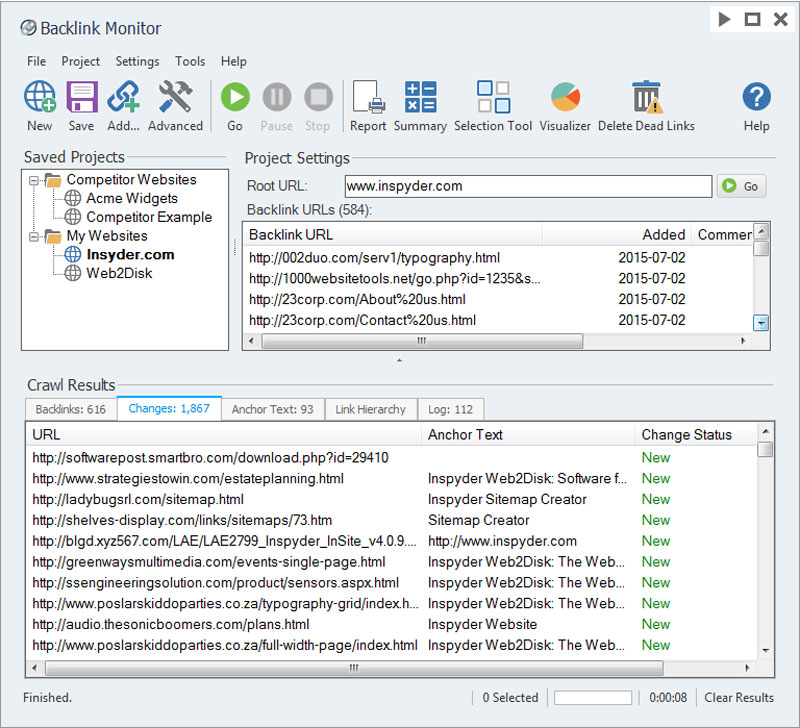Image resolution: width=800 pixels, height=728 pixels.
Task: Click the Backlink Monitor app logo icon
Action: tap(29, 28)
